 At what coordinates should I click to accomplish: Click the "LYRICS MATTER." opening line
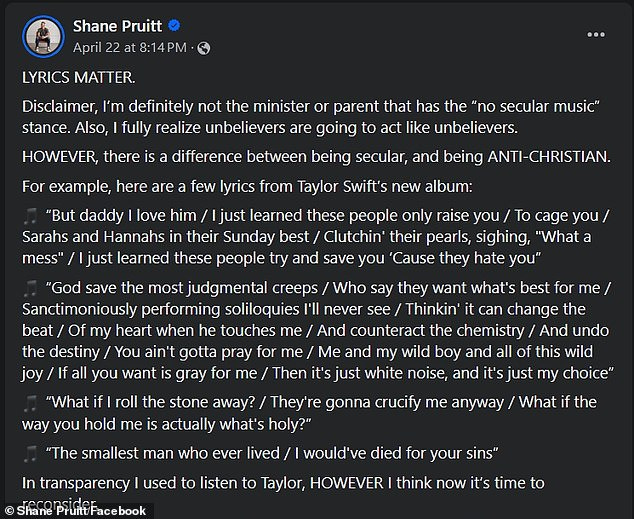click(x=78, y=77)
